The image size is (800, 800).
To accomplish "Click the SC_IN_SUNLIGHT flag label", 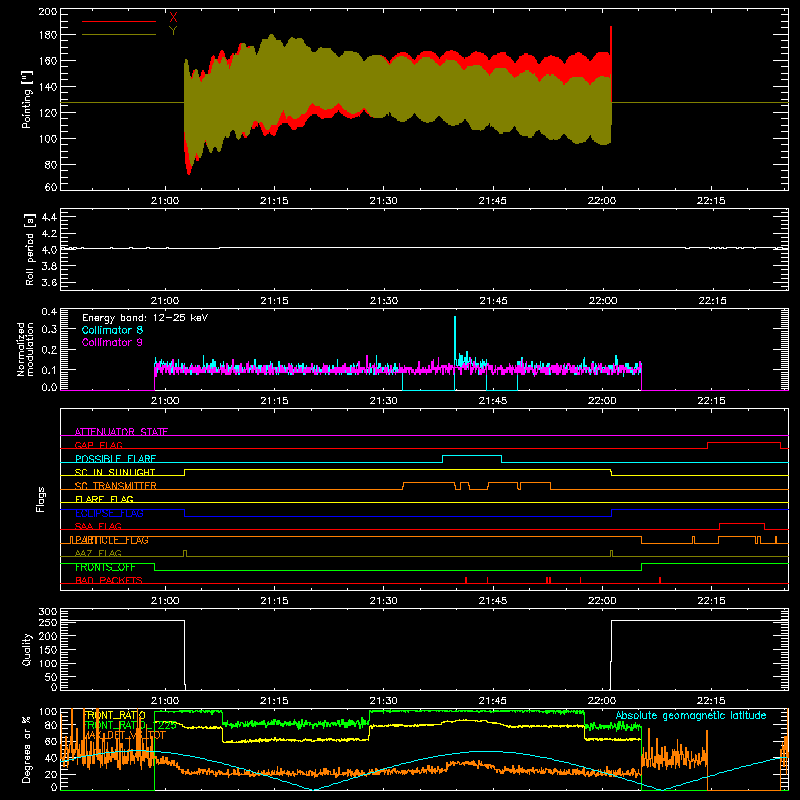I will pos(115,472).
